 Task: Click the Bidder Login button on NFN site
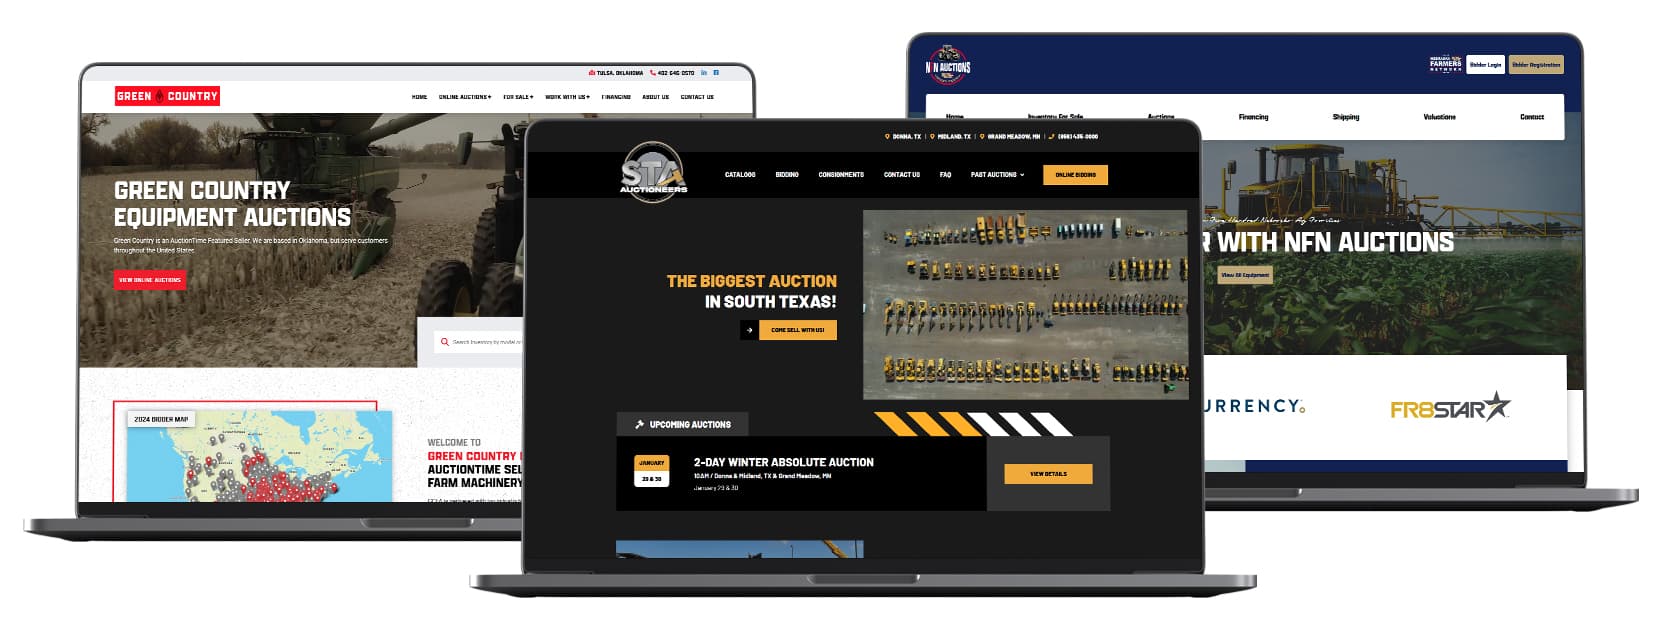point(1485,65)
